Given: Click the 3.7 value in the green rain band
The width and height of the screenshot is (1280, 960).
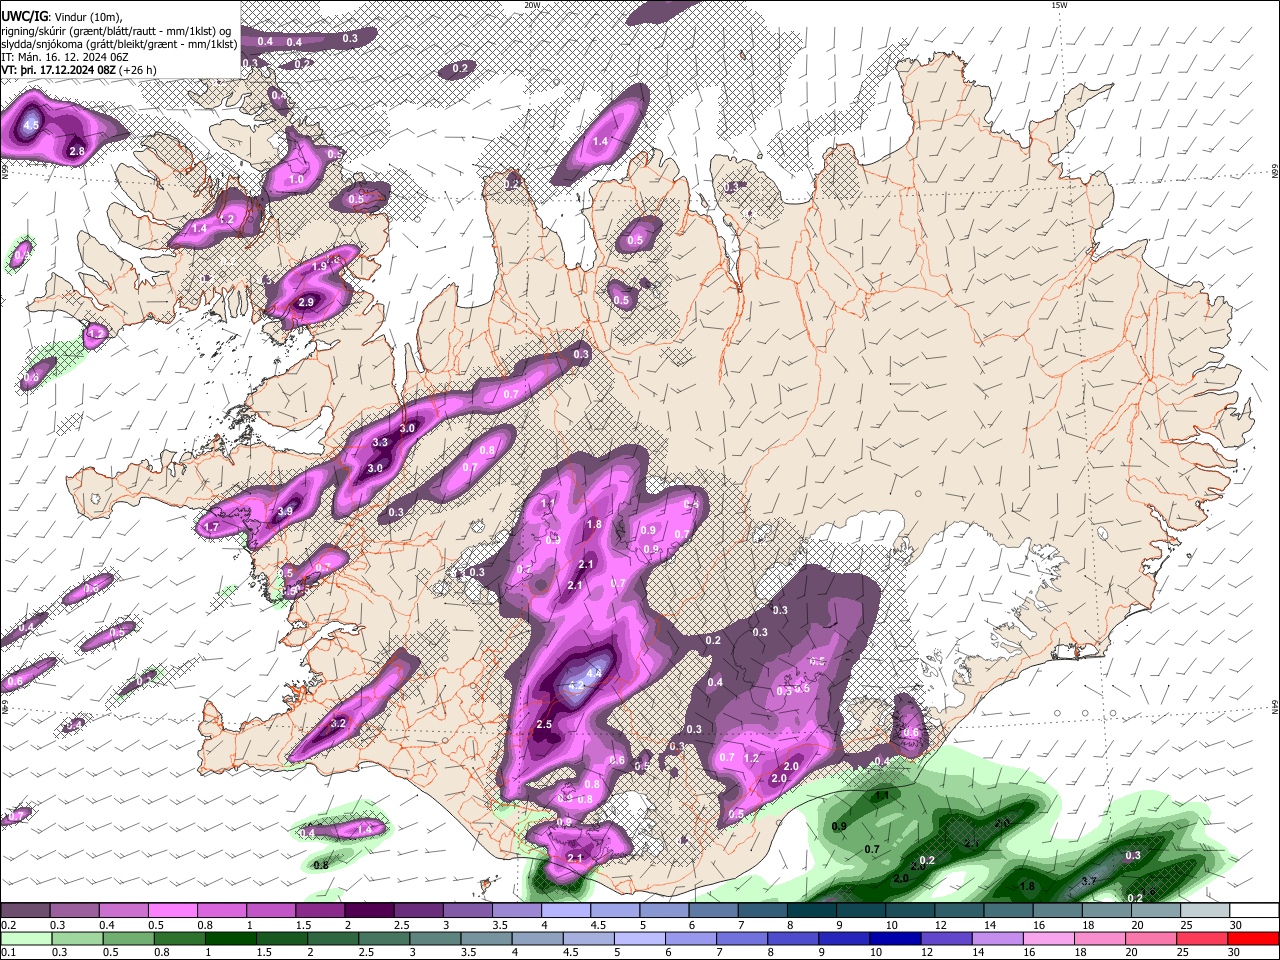Looking at the screenshot, I should (x=1091, y=881).
